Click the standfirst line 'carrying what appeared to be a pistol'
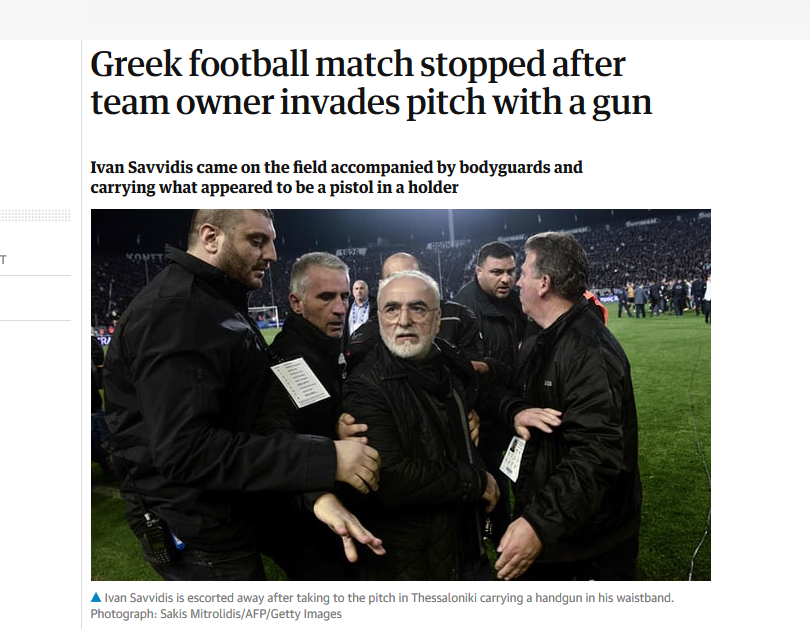 [274, 187]
